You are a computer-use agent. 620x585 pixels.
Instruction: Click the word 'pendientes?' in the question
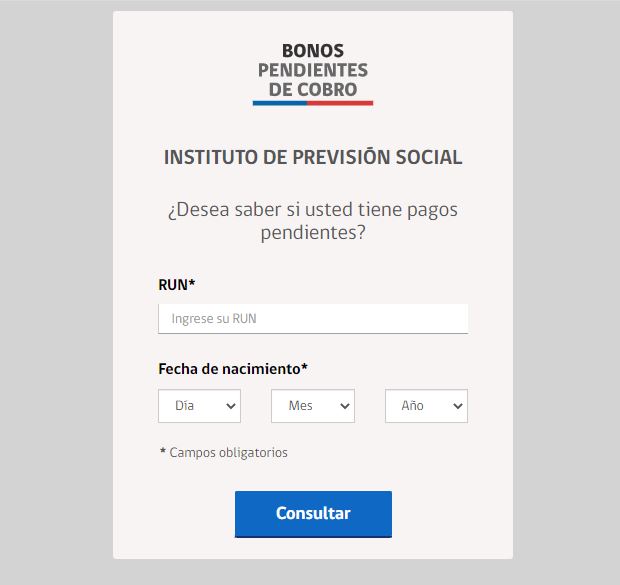pyautogui.click(x=313, y=233)
